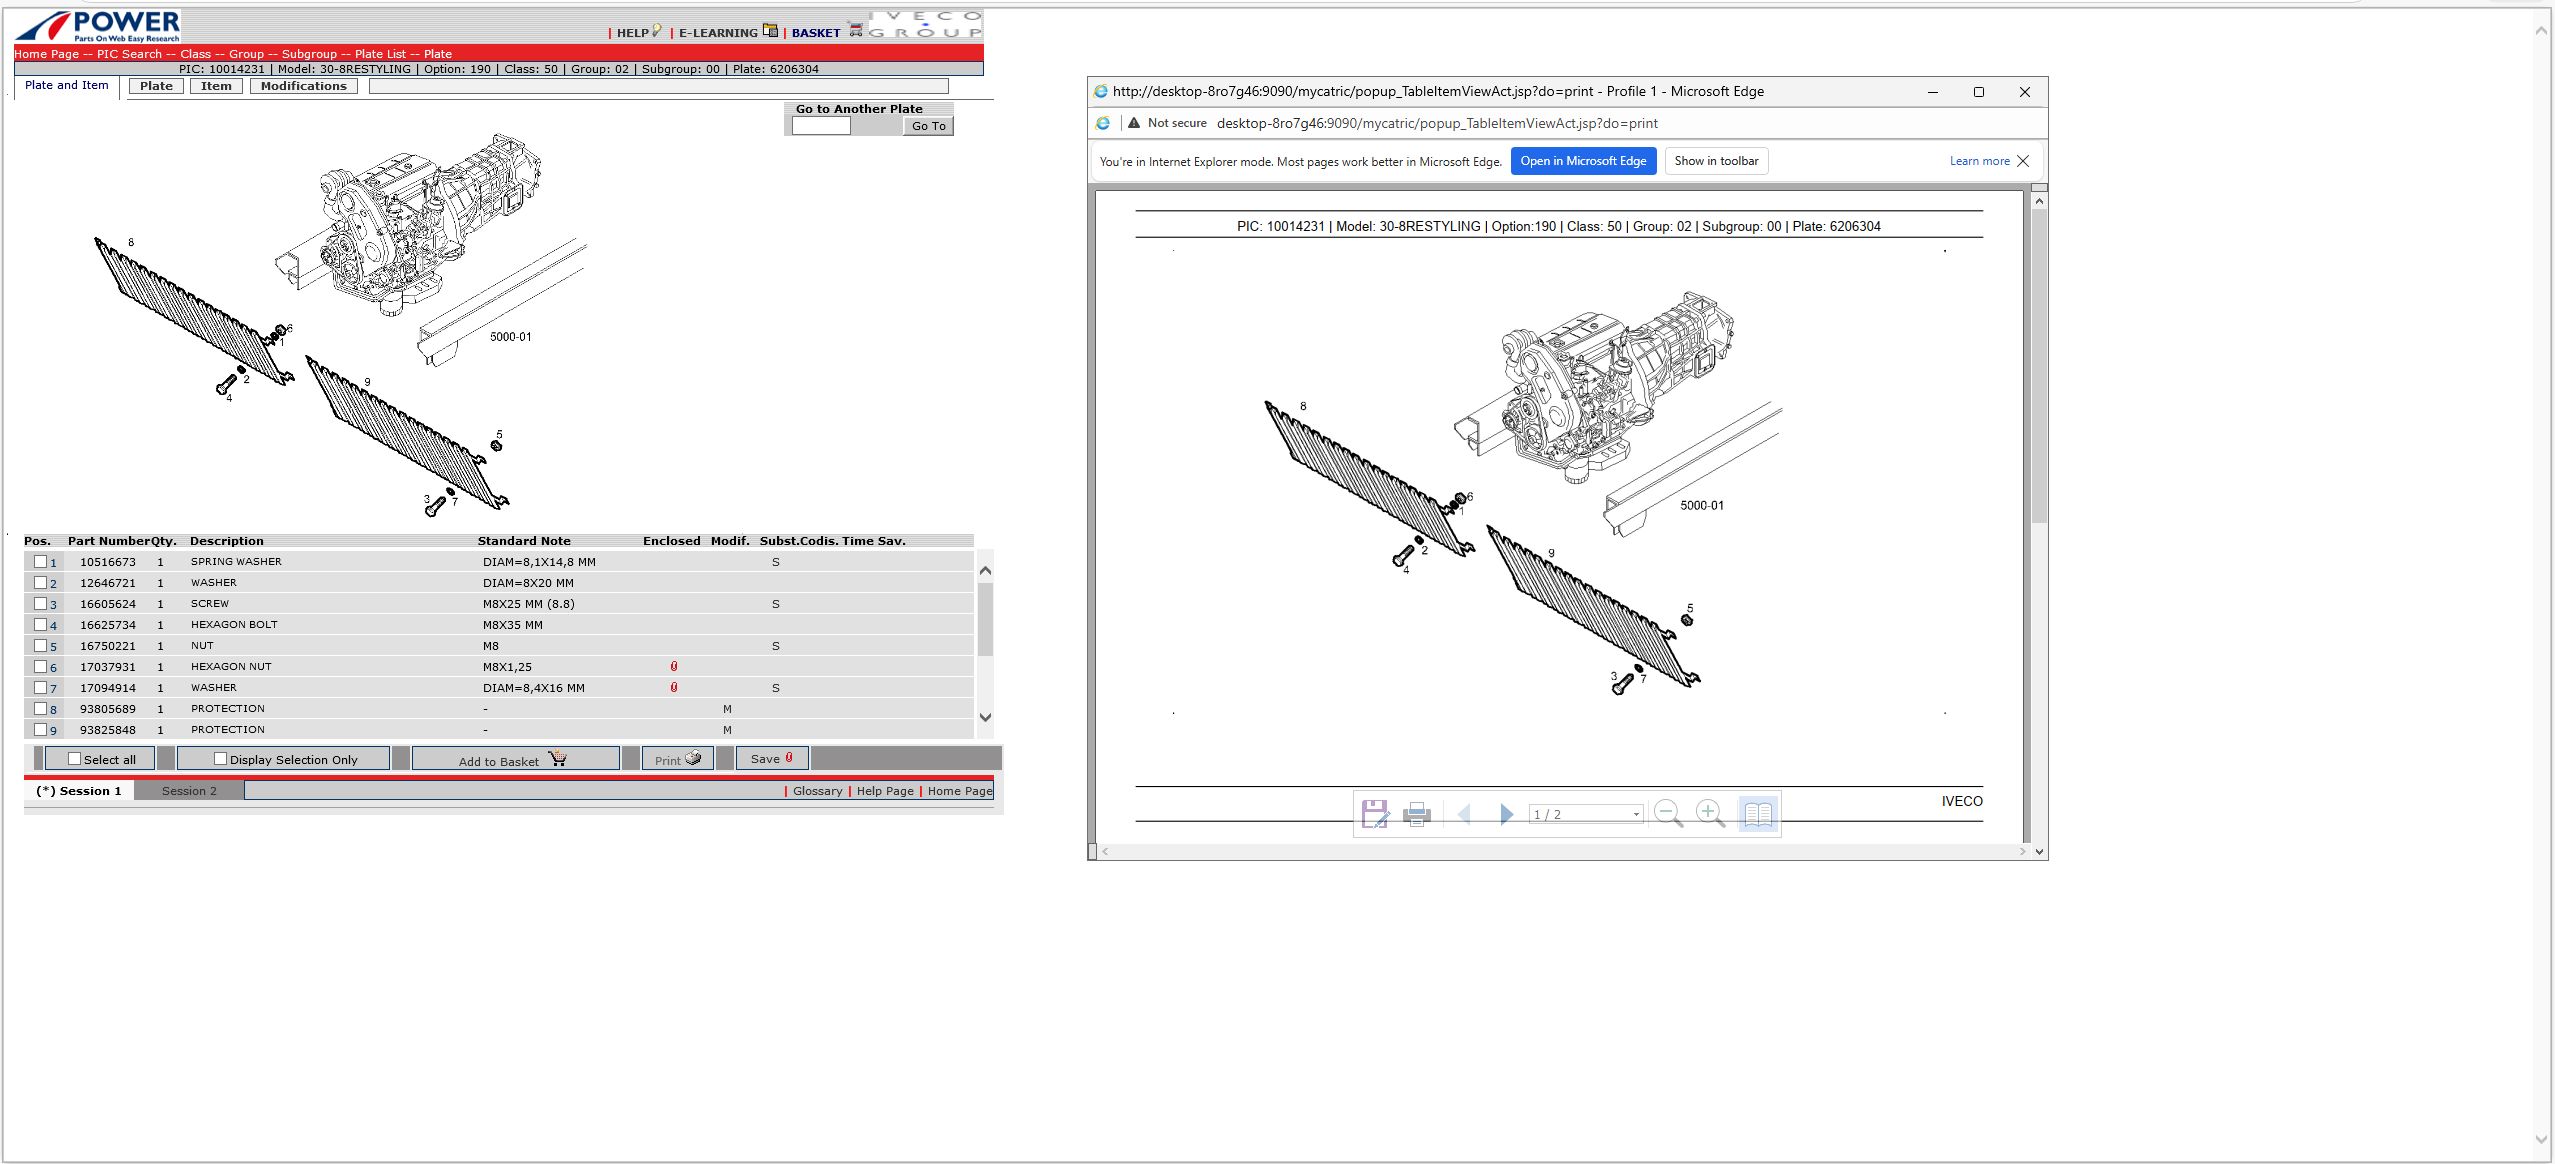Click the parts list scroll down arrow
The width and height of the screenshot is (2555, 1164).
coord(985,717)
